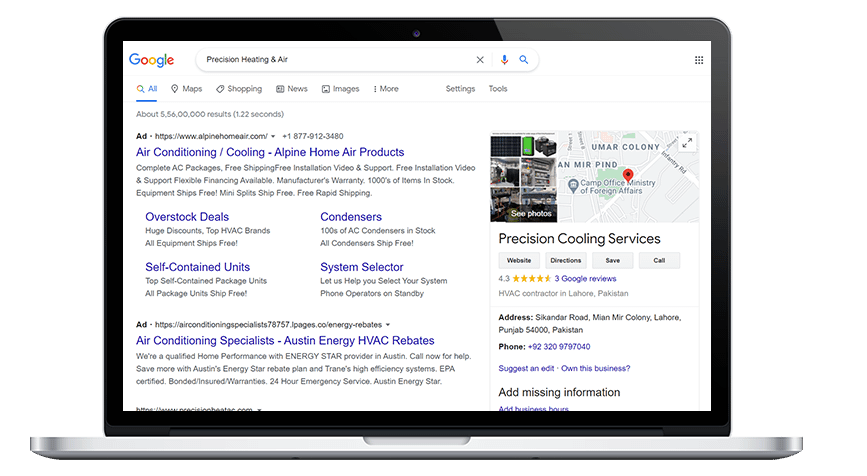
Task: Click the Google logo
Action: pyautogui.click(x=152, y=60)
